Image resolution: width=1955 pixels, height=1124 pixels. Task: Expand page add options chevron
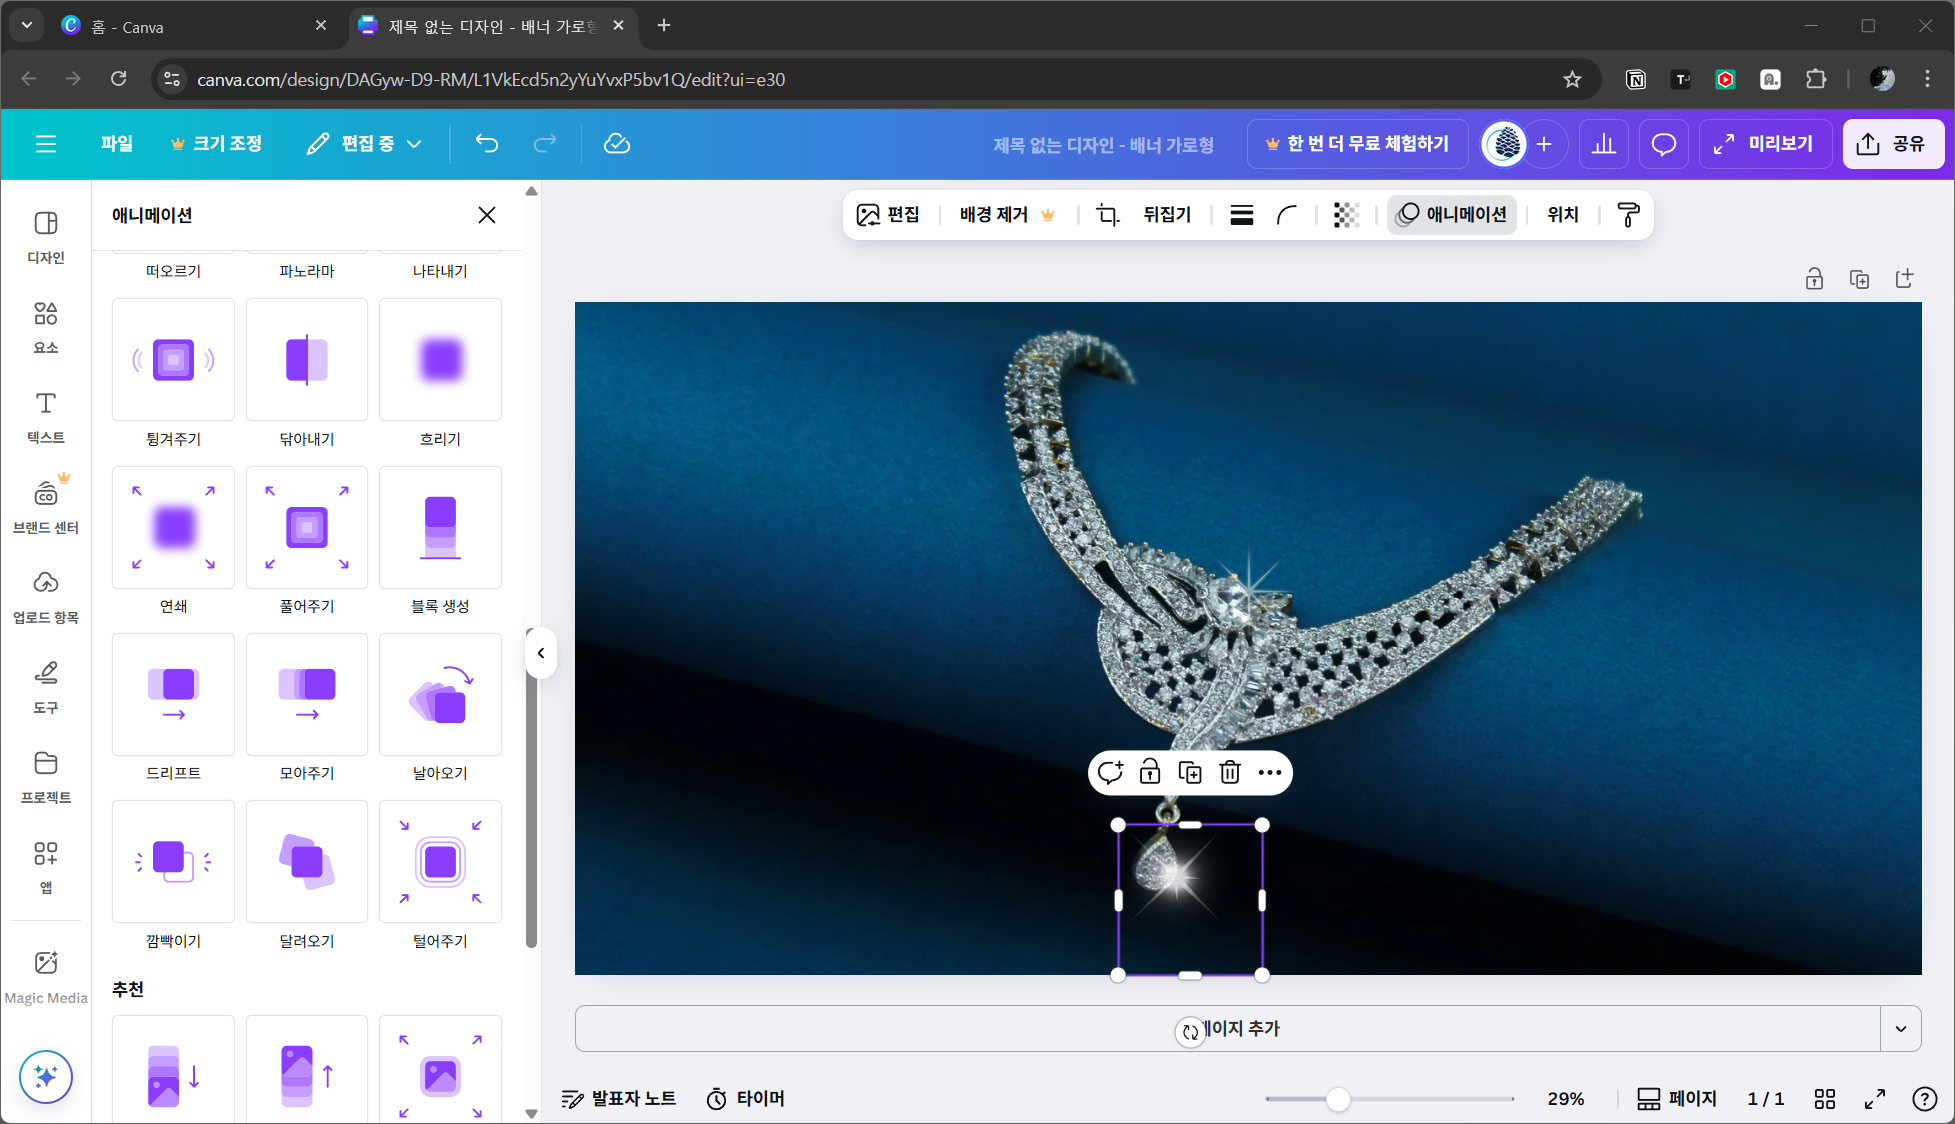pos(1900,1028)
